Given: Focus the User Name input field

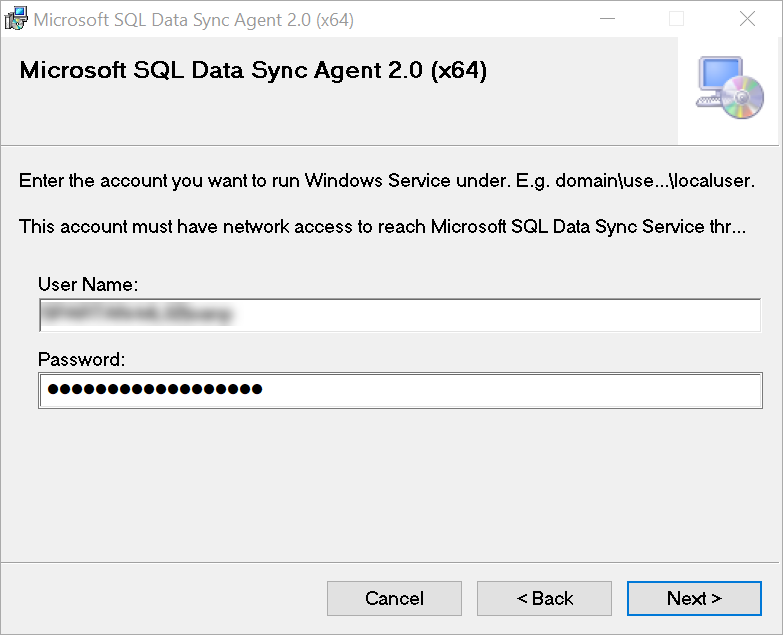Looking at the screenshot, I should click(x=400, y=315).
